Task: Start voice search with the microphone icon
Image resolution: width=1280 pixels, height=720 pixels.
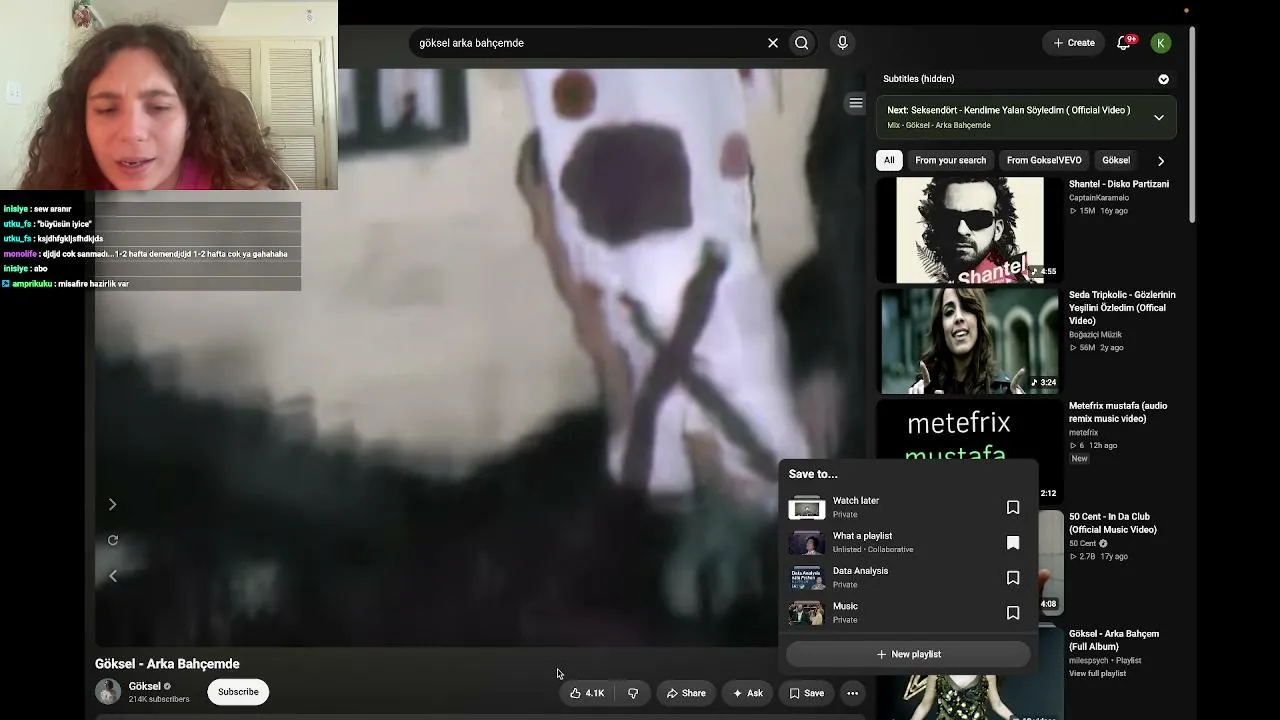Action: (842, 43)
